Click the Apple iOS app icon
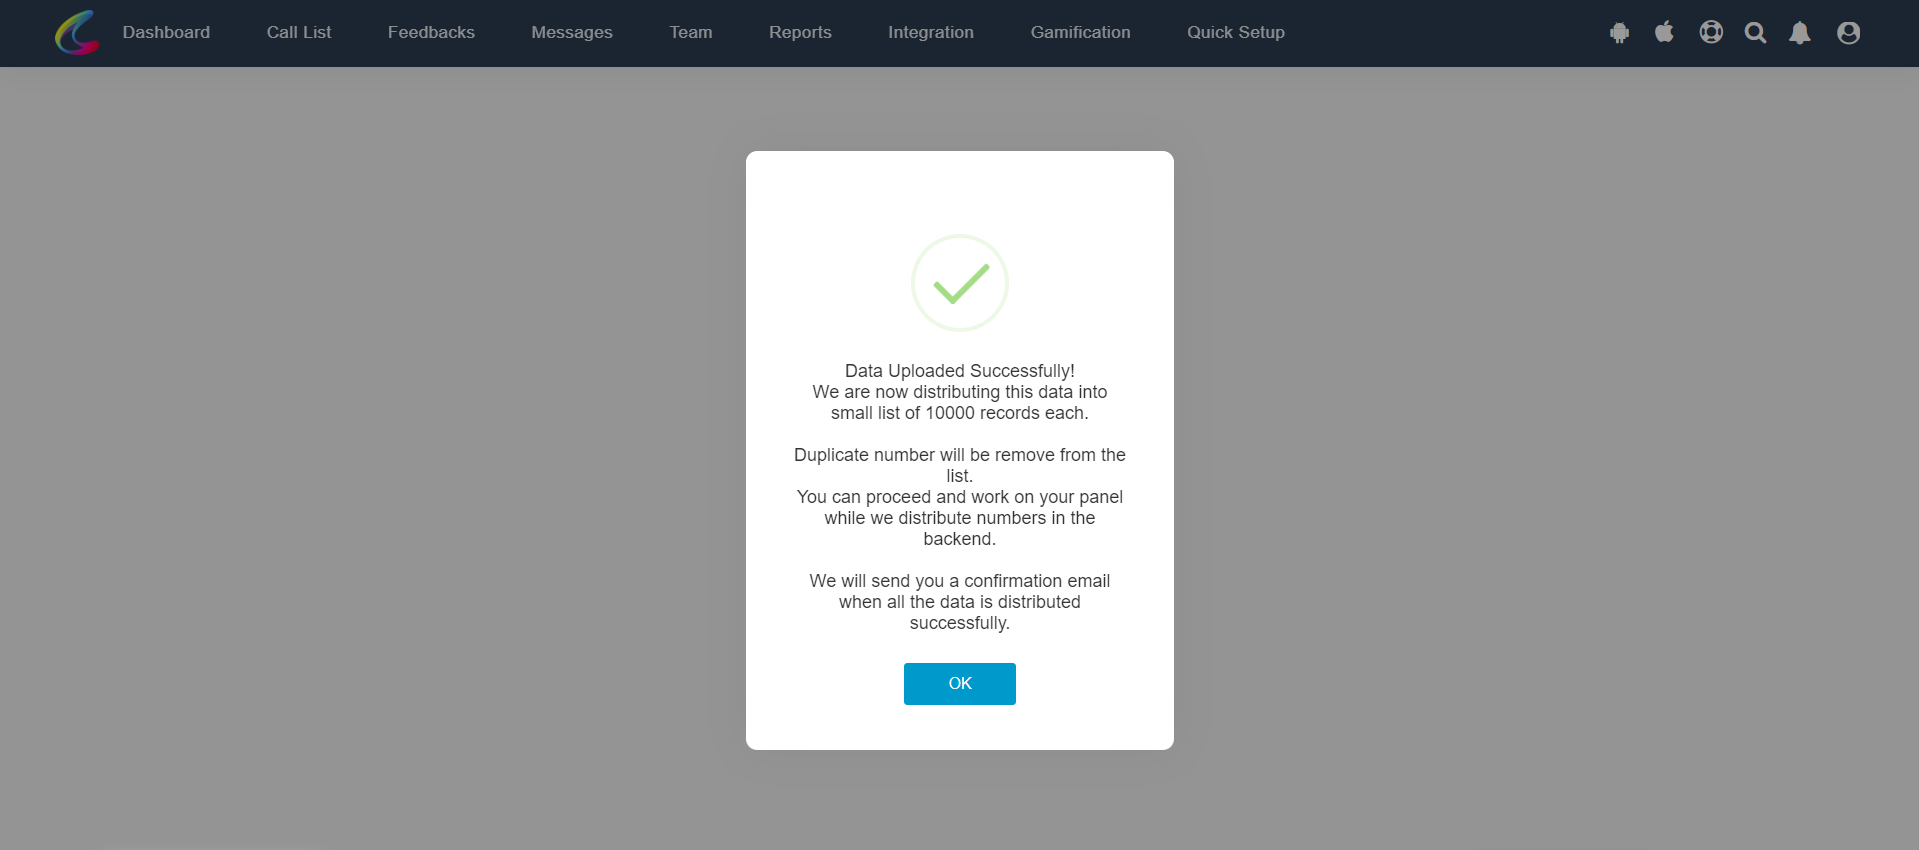 point(1664,32)
